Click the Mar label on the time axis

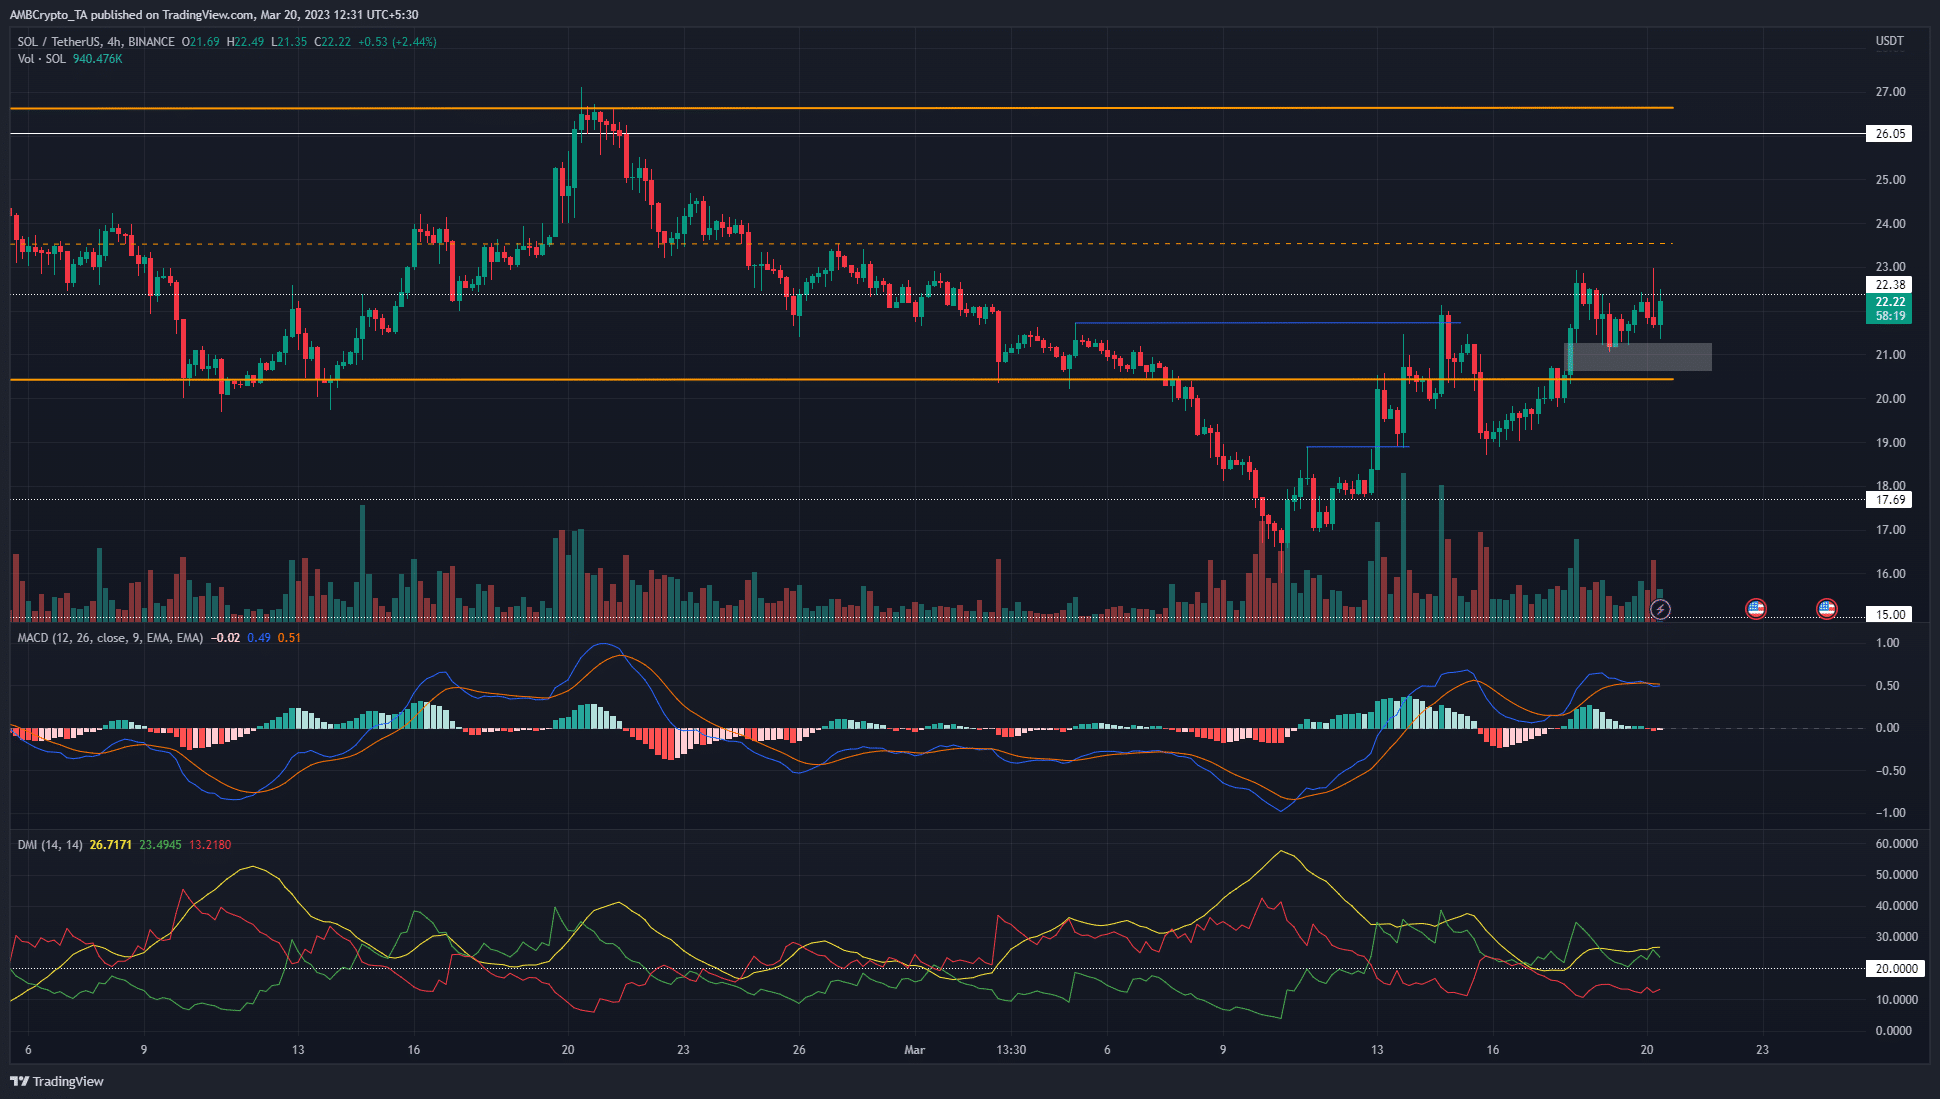point(915,1050)
